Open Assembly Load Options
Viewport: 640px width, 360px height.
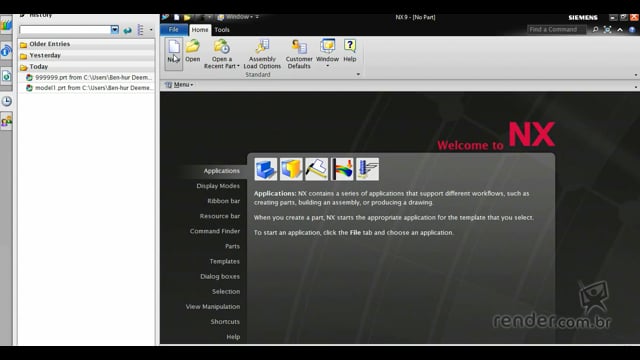click(x=262, y=47)
